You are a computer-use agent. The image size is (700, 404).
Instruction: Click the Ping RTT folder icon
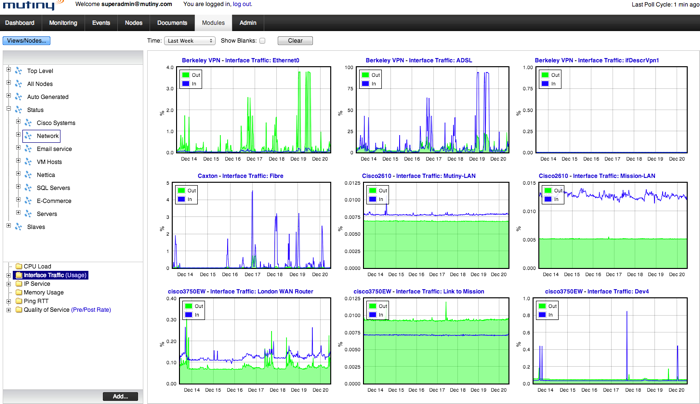[x=19, y=301]
